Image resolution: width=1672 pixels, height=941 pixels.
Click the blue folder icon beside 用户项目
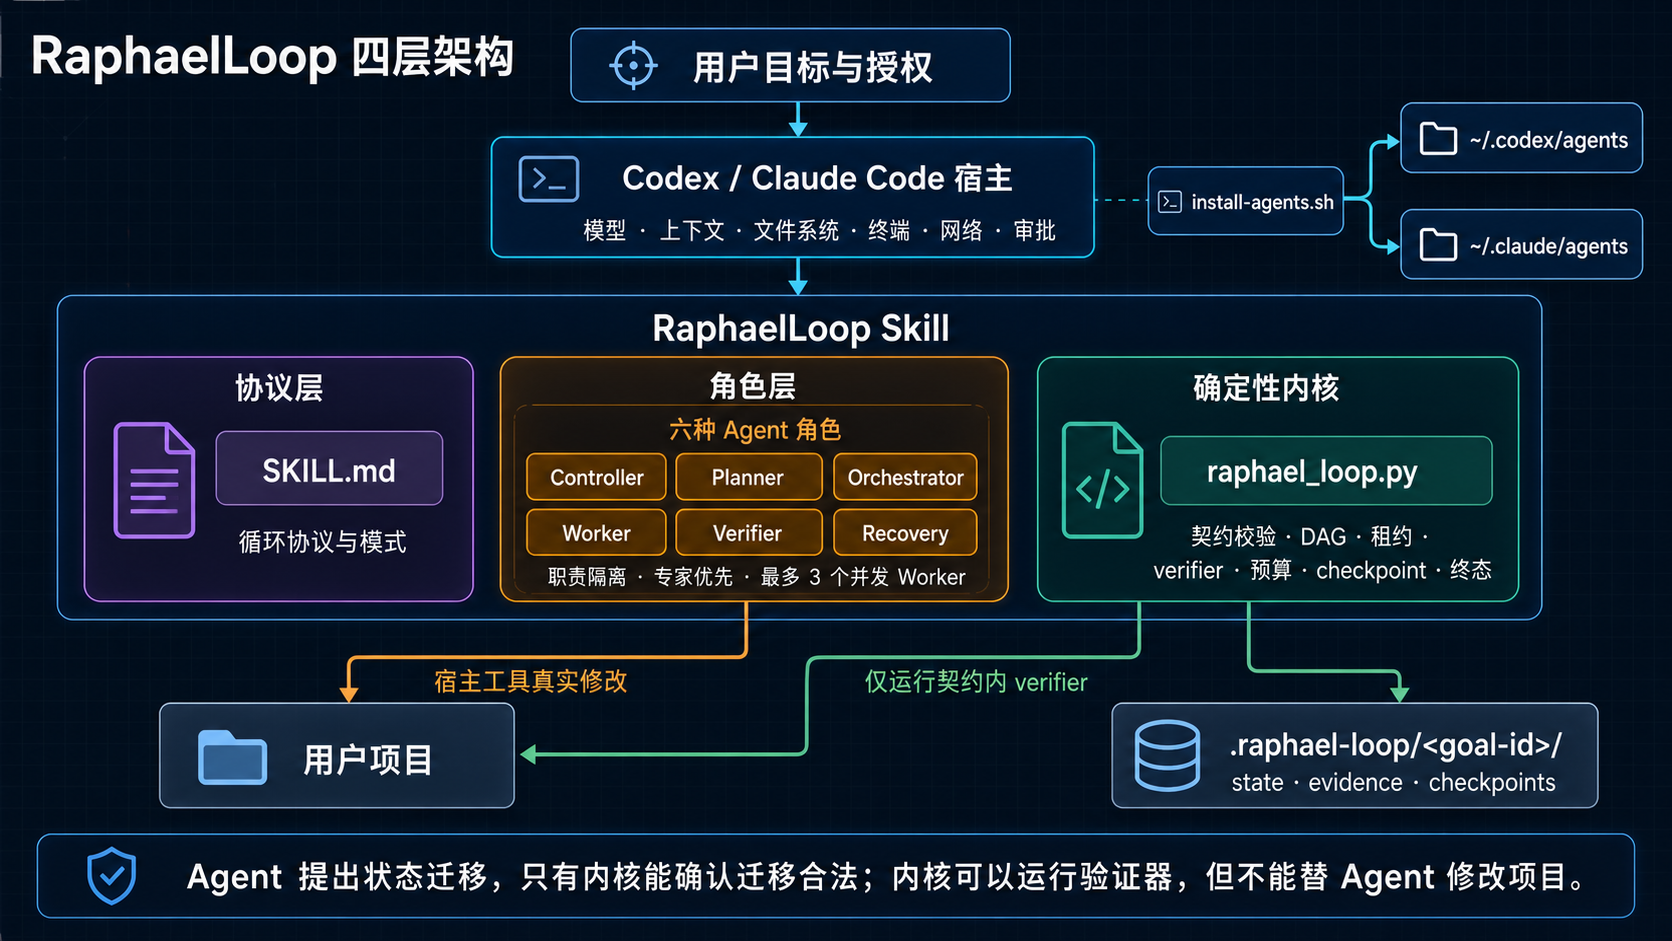(x=232, y=757)
